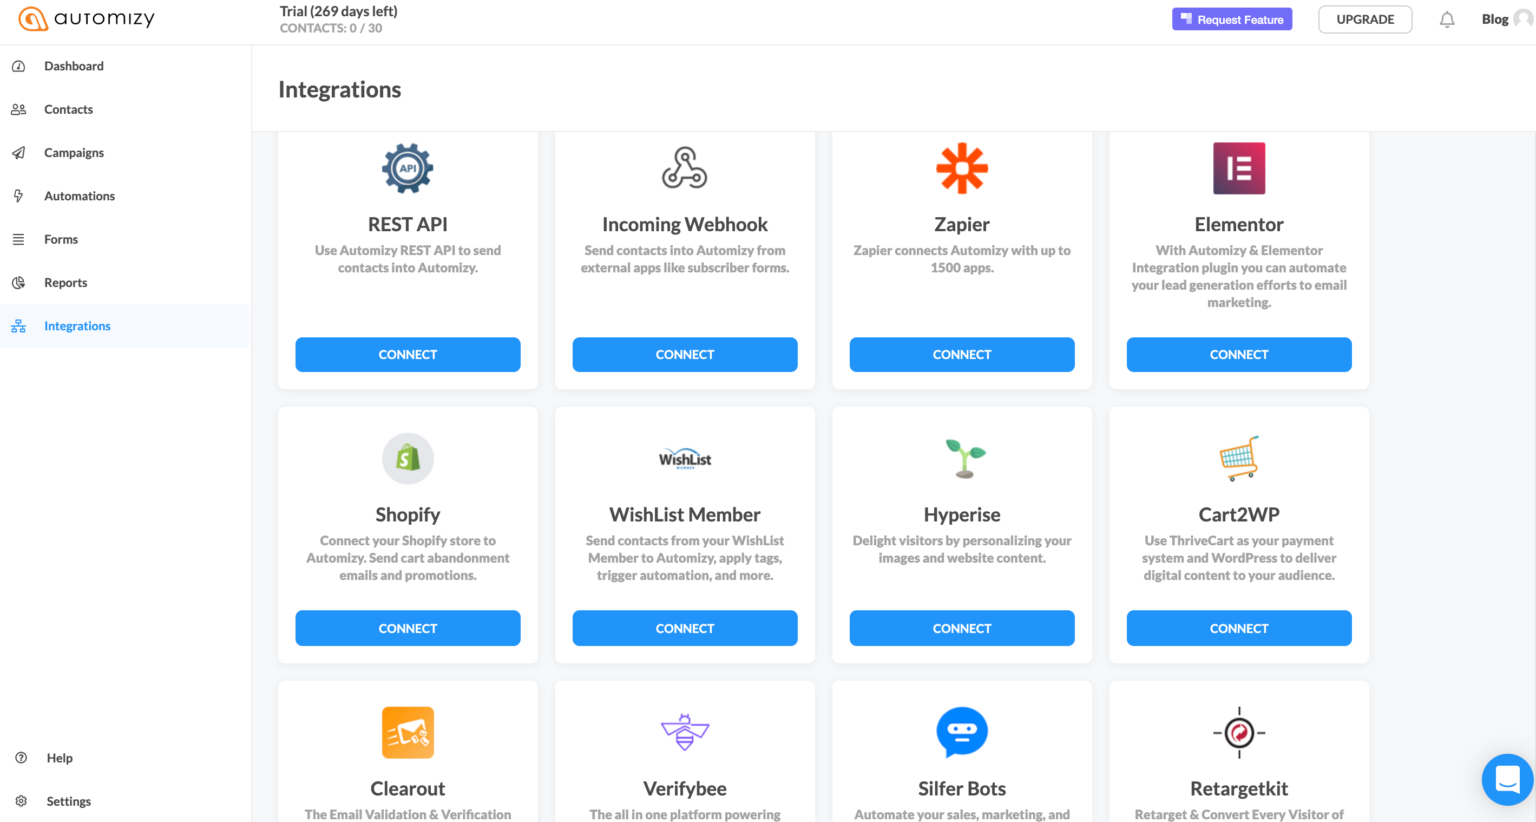1536x822 pixels.
Task: Click the Incoming Webhook icon
Action: [684, 168]
